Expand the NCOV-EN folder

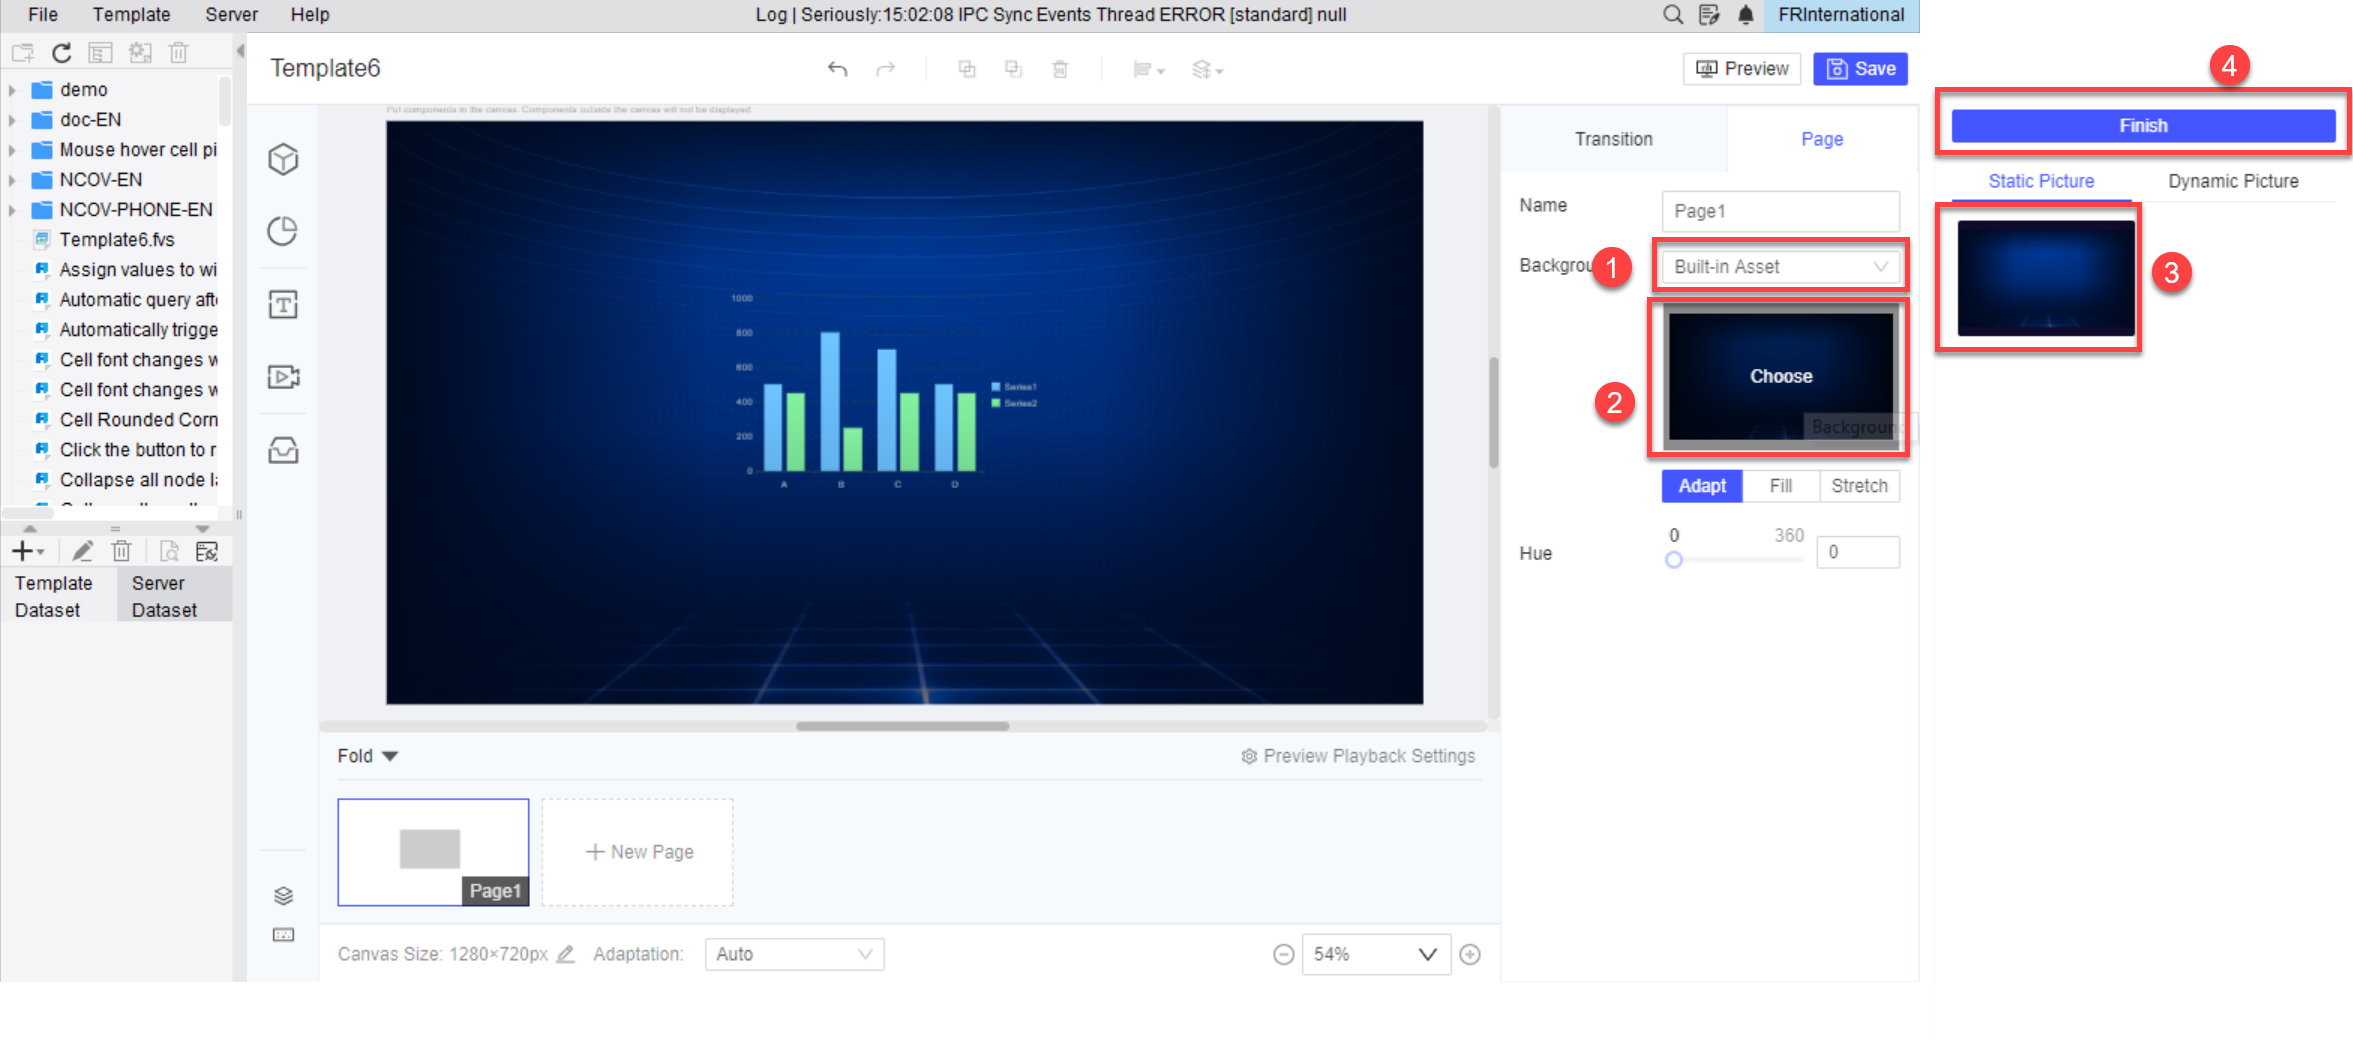[x=12, y=180]
